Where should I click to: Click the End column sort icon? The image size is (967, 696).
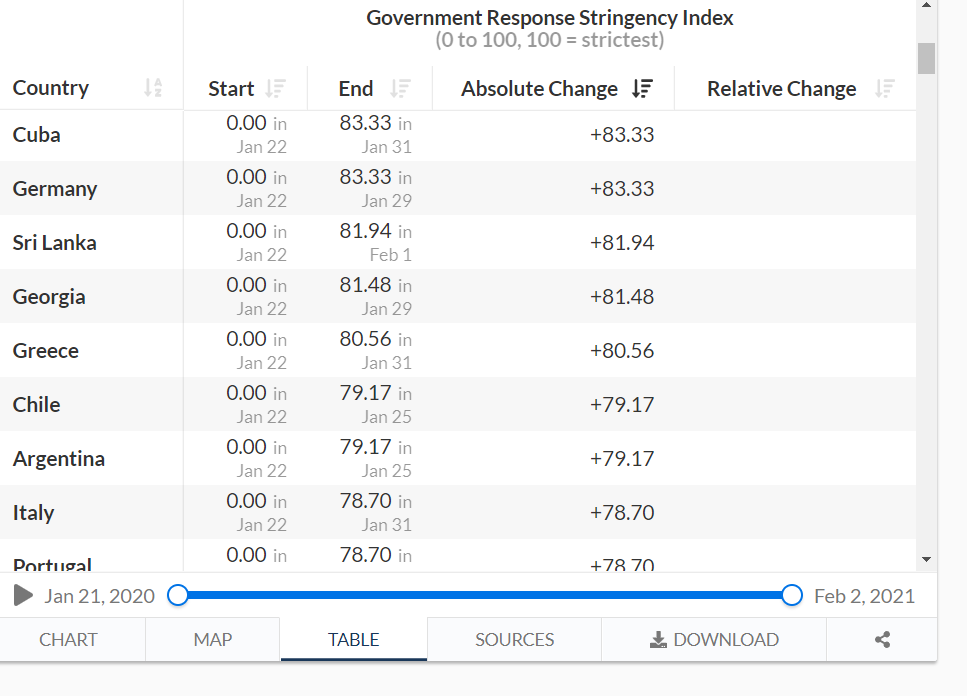tap(400, 89)
